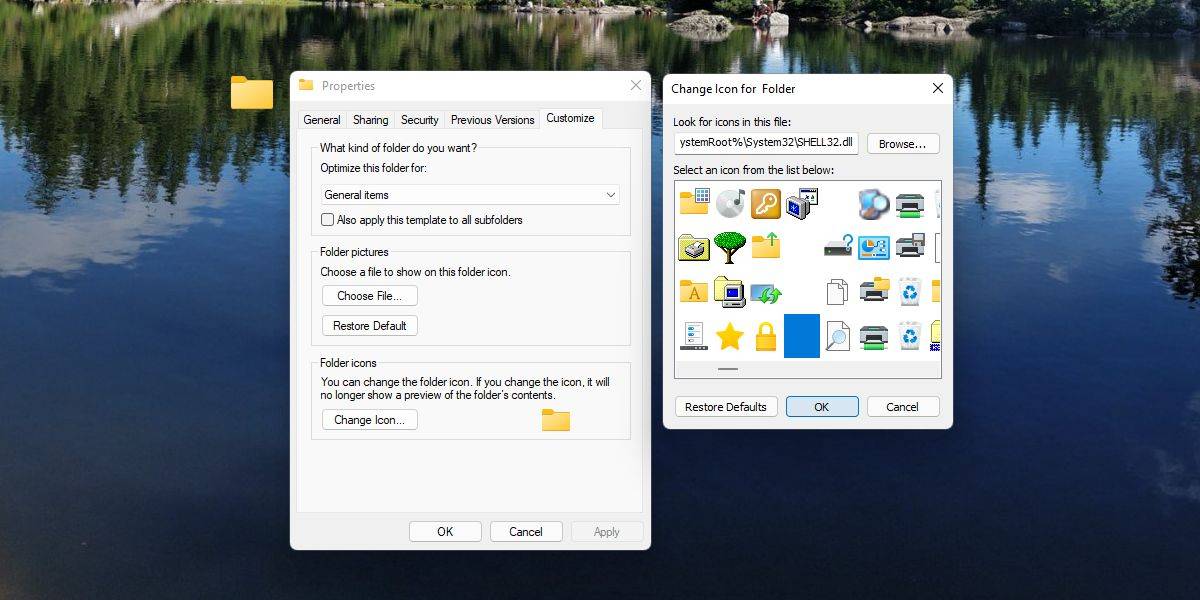Click the Choose File button

pos(370,296)
